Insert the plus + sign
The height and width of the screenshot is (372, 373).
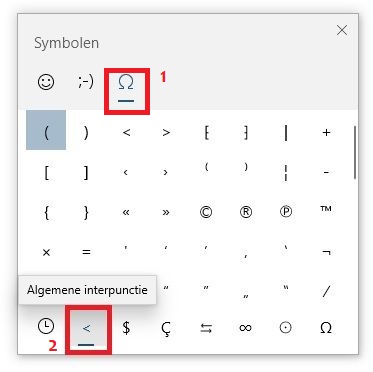pyautogui.click(x=326, y=132)
